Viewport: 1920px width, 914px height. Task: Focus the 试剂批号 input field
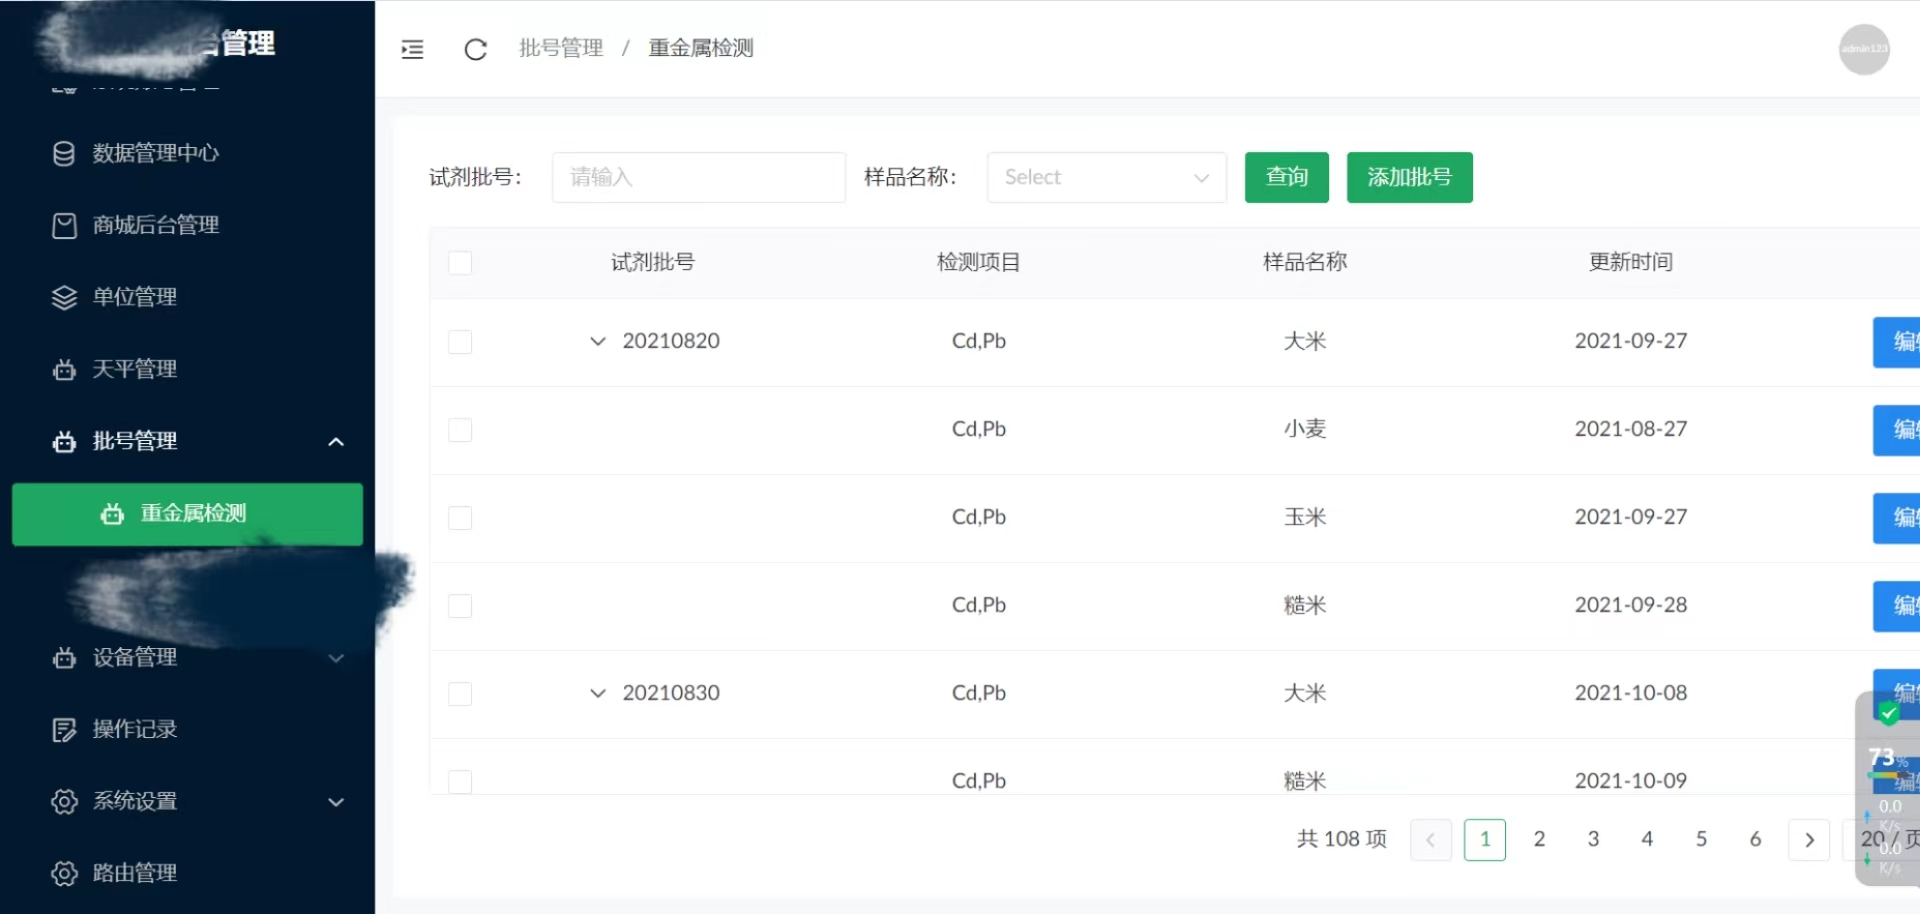click(x=698, y=177)
